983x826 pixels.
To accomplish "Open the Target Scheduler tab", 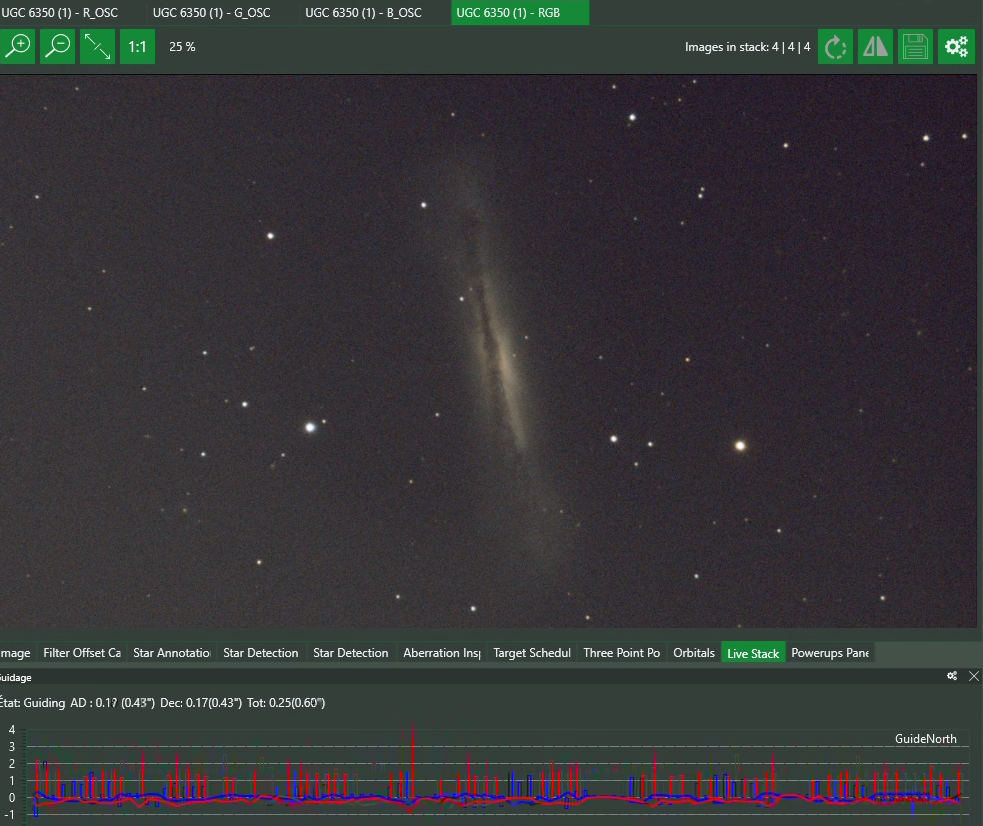I will pyautogui.click(x=532, y=652).
